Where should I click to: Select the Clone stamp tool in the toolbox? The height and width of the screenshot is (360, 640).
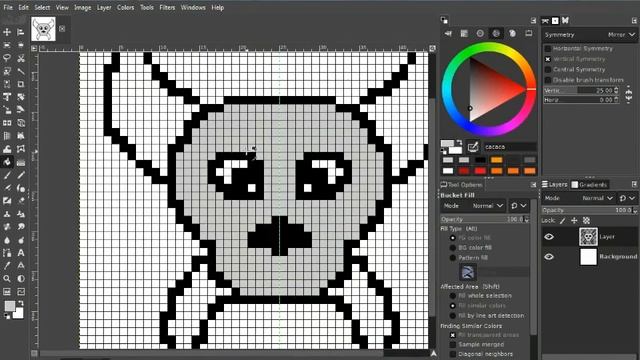point(7,214)
